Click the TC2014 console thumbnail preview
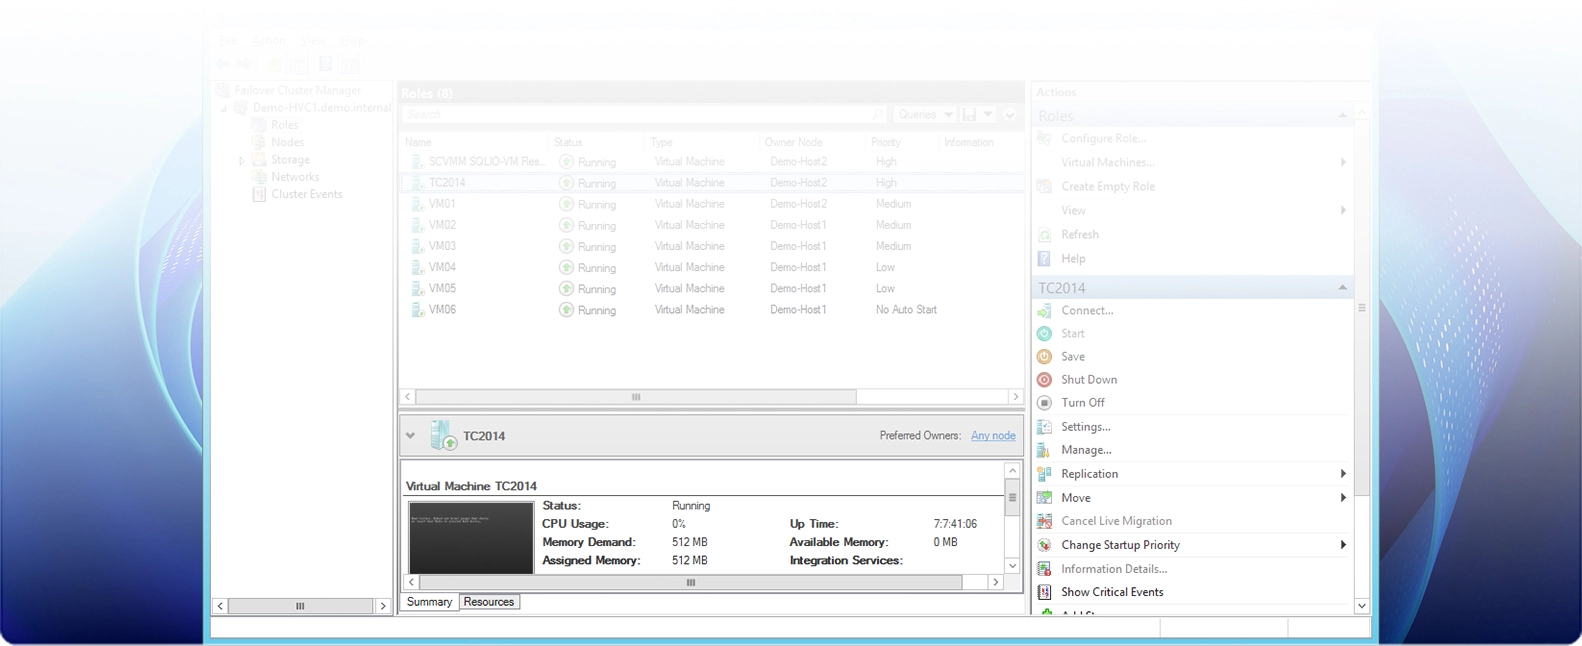Viewport: 1582px width, 646px height. 471,538
